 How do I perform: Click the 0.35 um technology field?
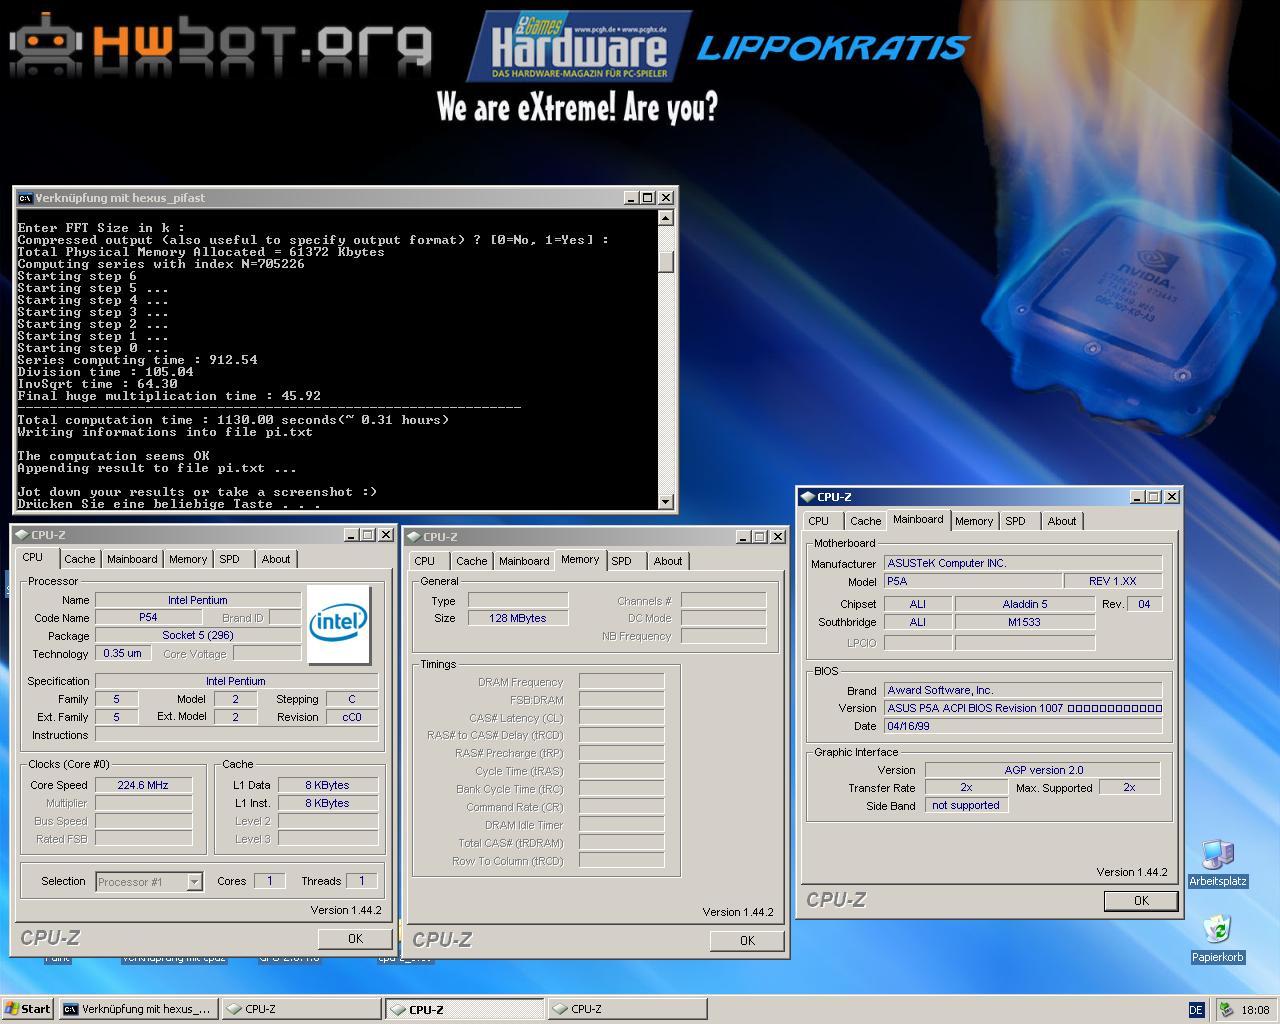tap(123, 654)
